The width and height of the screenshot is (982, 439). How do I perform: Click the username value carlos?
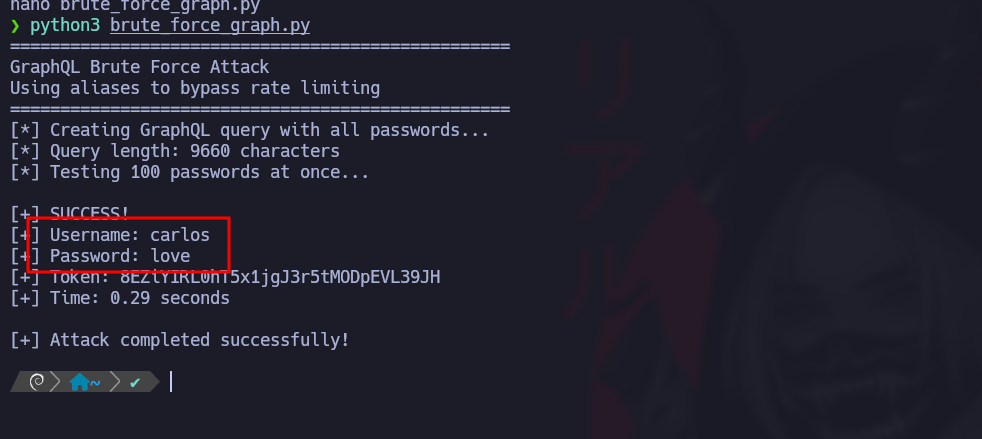[180, 235]
